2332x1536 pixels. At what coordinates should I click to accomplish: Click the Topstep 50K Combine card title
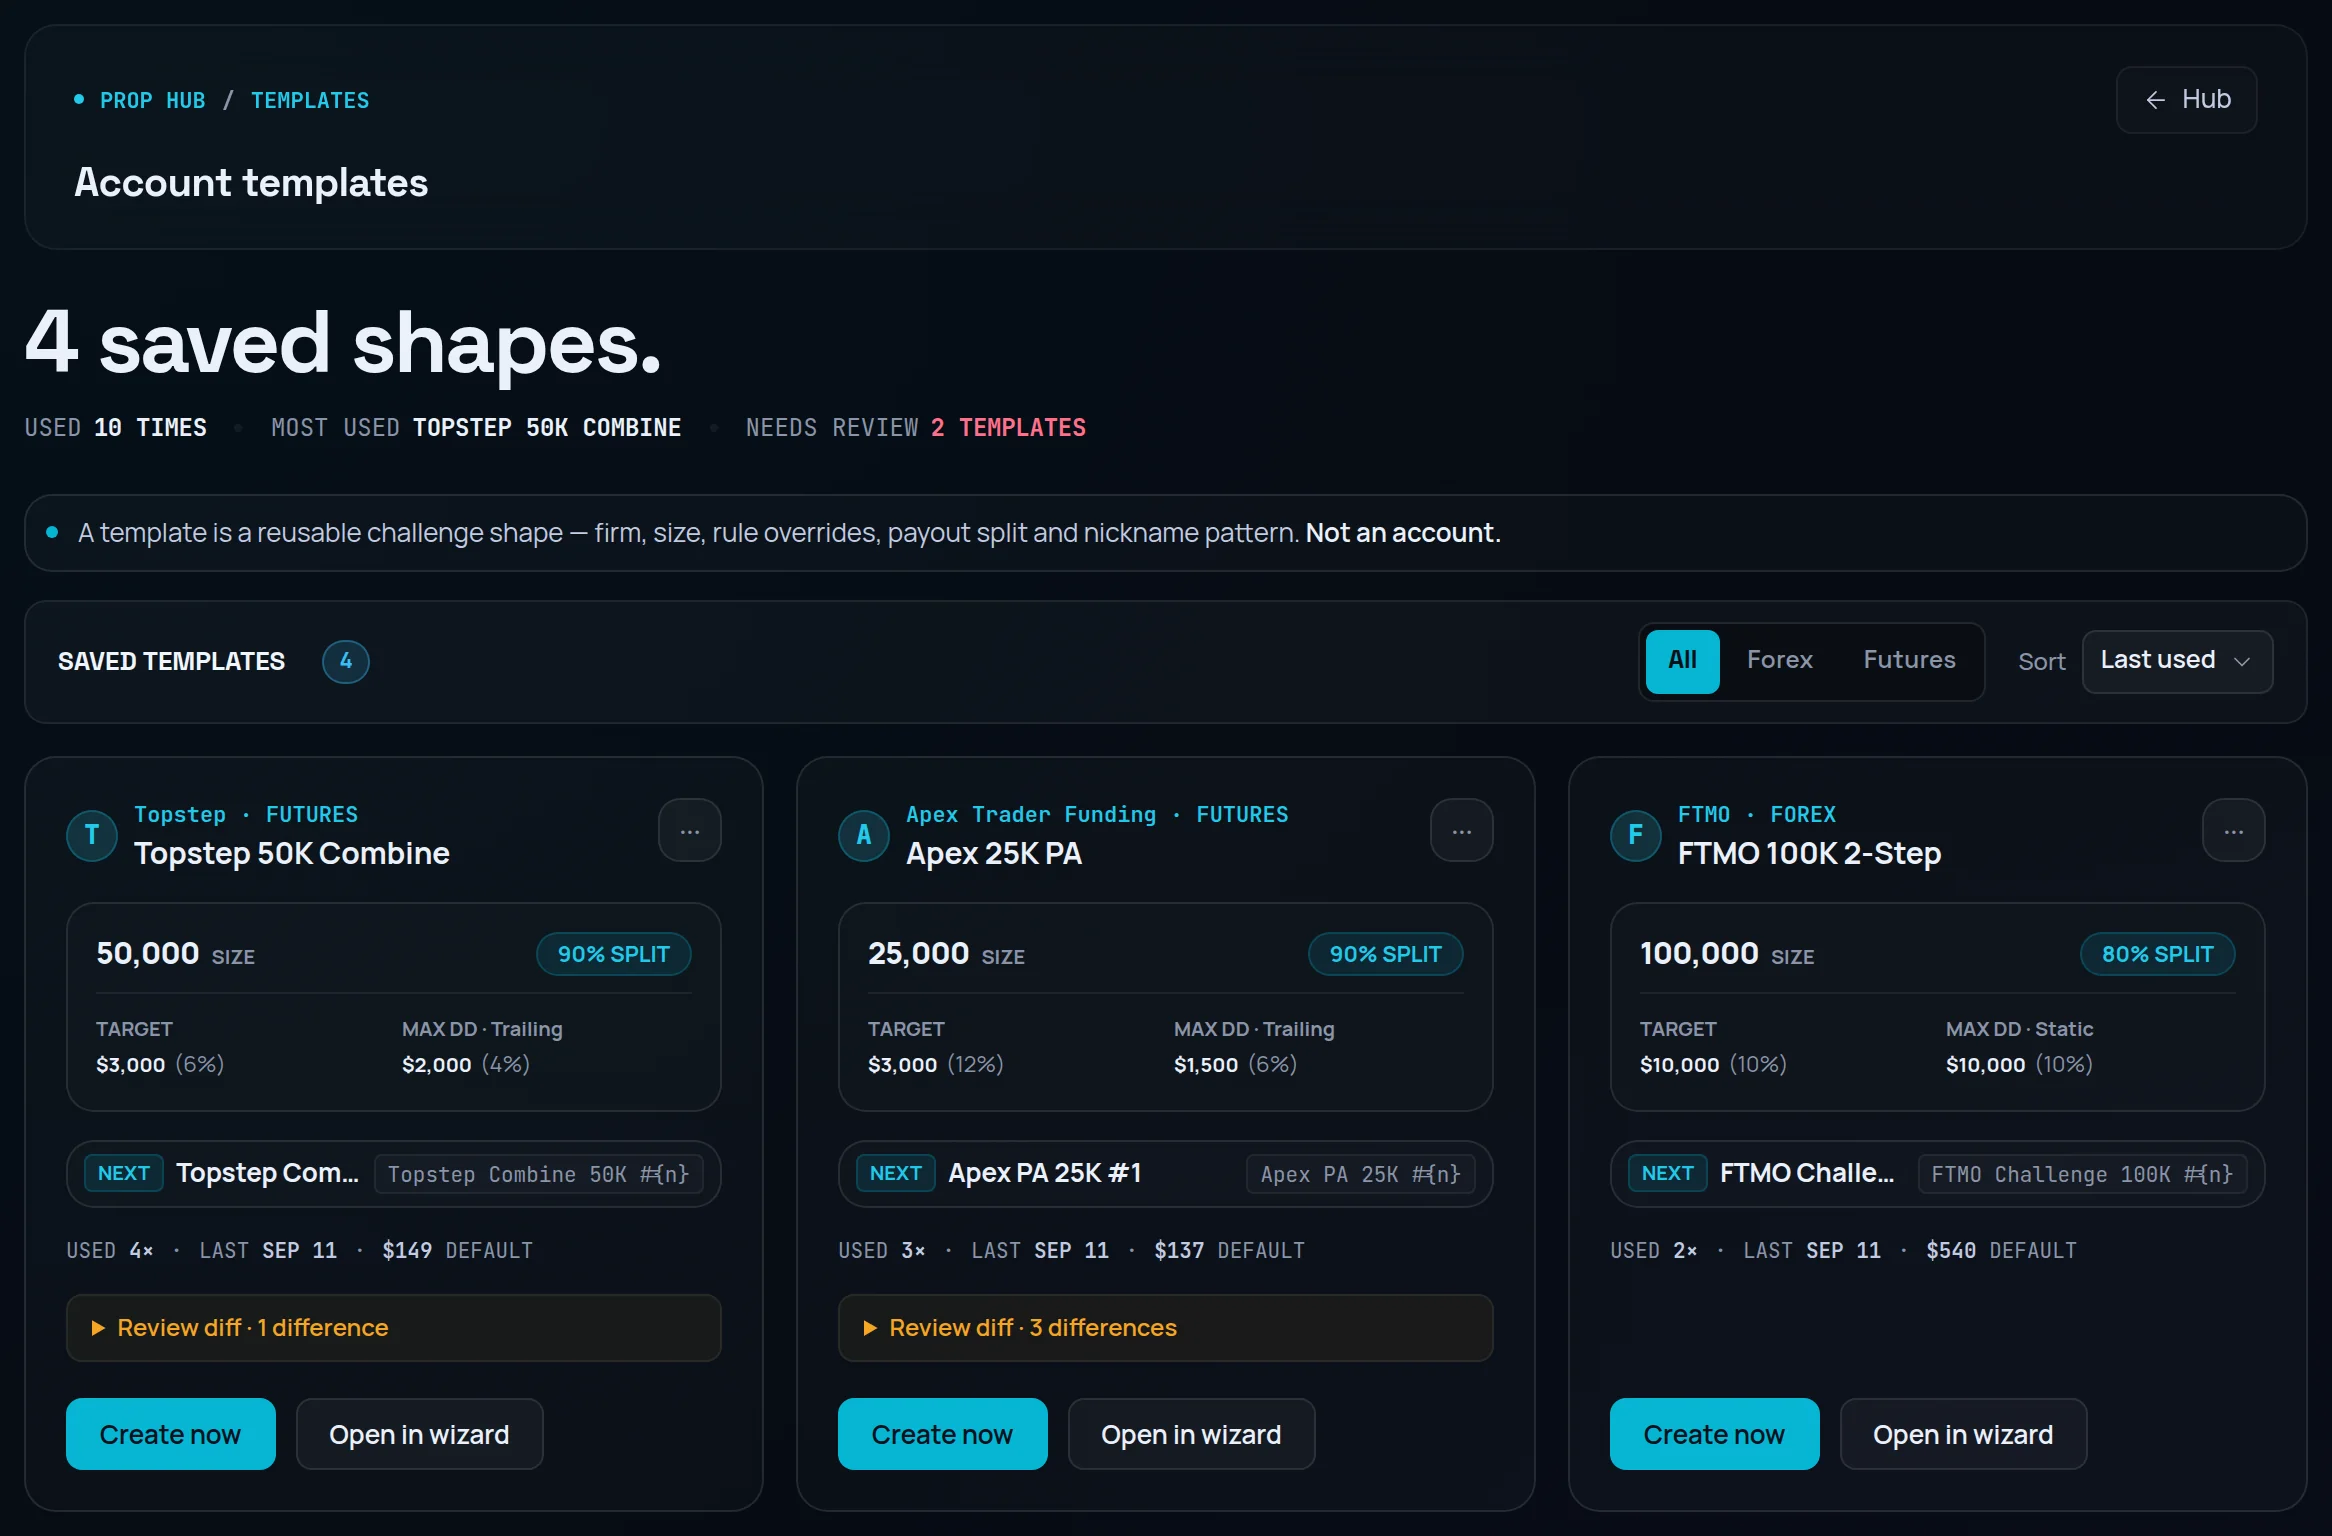(x=292, y=854)
